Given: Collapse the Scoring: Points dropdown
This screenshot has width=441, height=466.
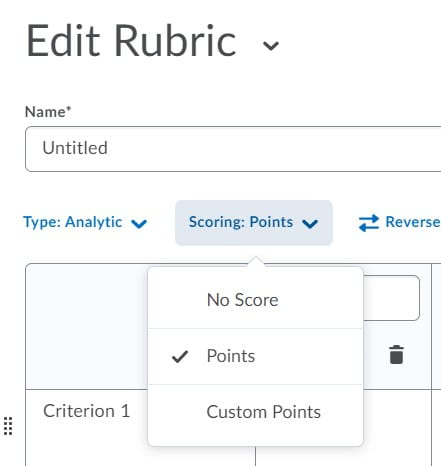Looking at the screenshot, I should click(x=254, y=223).
